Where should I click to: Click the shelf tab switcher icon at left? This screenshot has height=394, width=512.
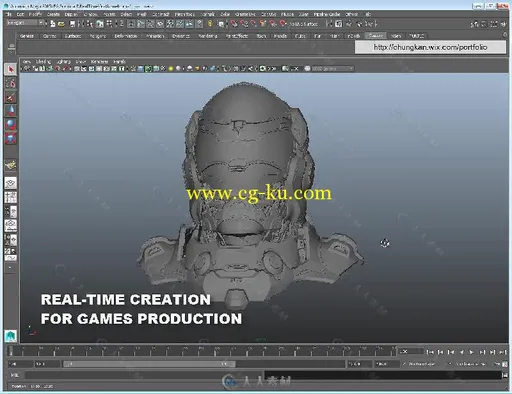[11, 46]
